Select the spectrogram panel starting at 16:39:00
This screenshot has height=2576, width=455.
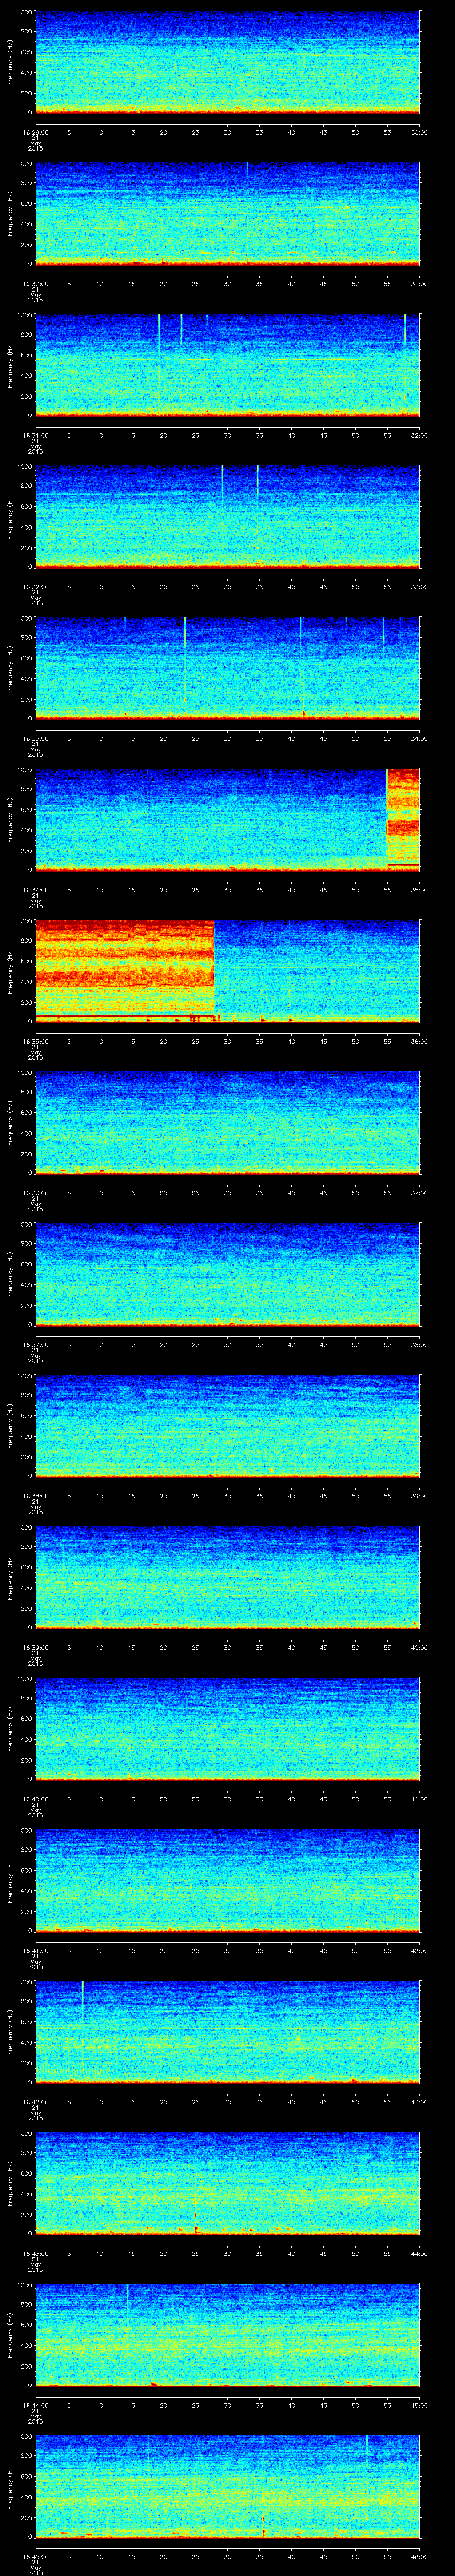pos(227,1577)
